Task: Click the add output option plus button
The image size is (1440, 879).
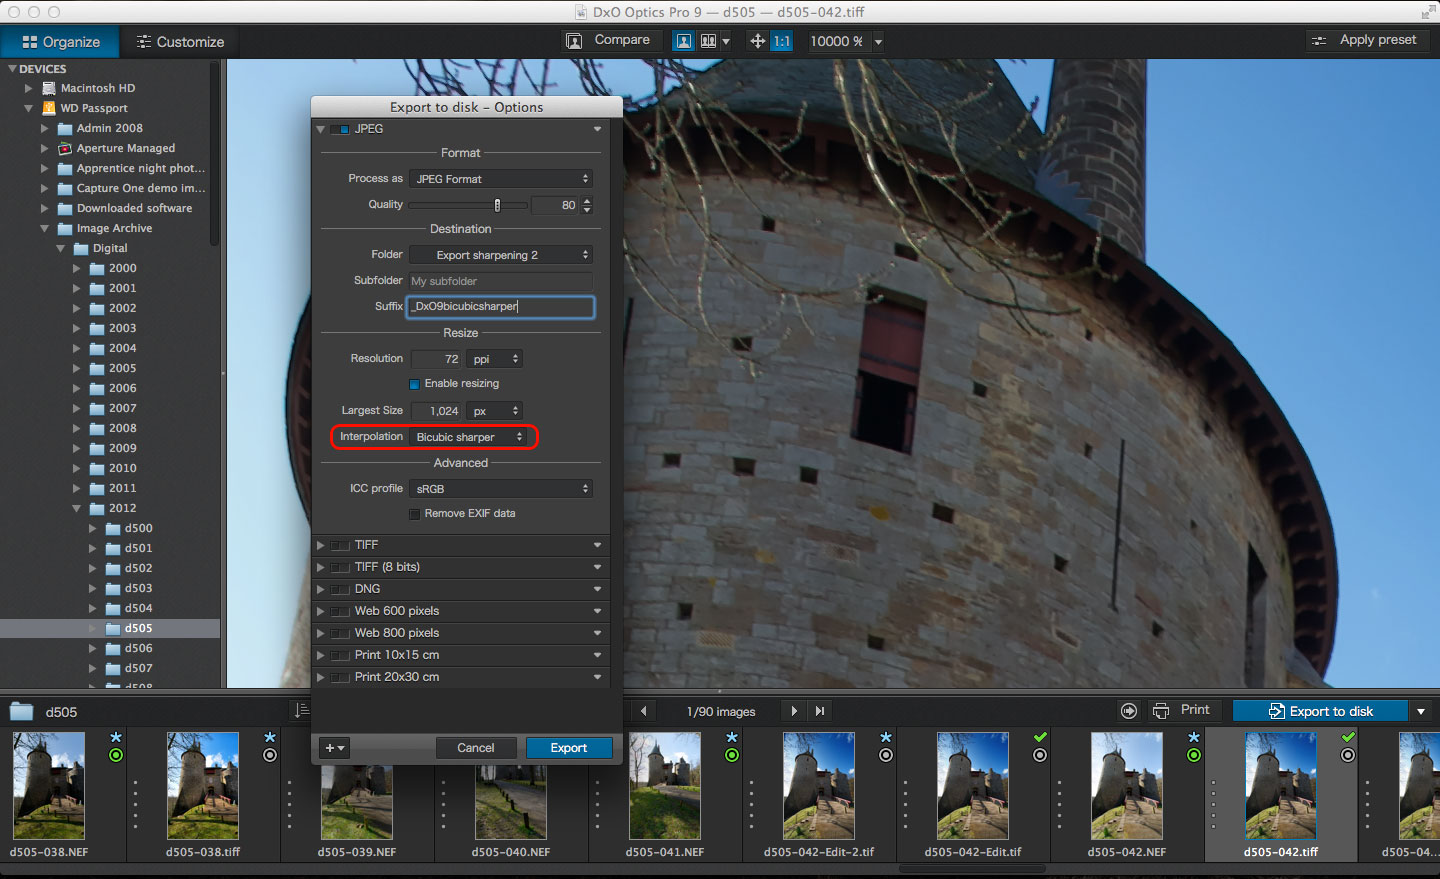Action: pyautogui.click(x=334, y=748)
